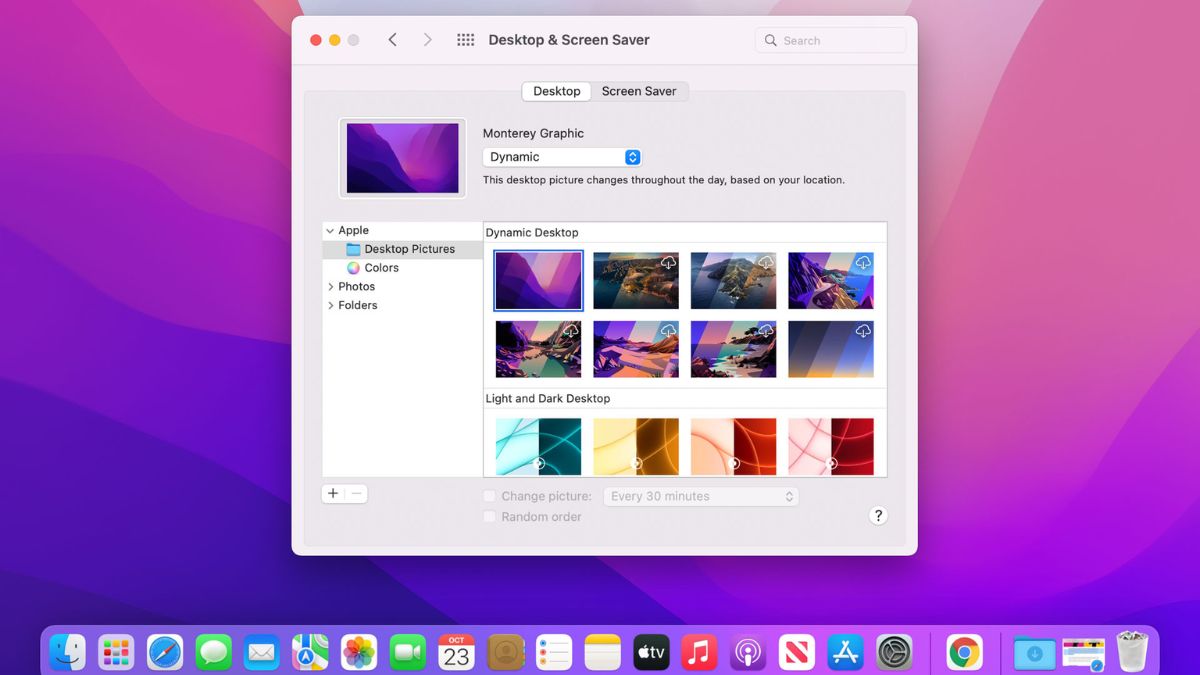Open the Calendar app showing October 23
The width and height of the screenshot is (1200, 675).
[455, 651]
